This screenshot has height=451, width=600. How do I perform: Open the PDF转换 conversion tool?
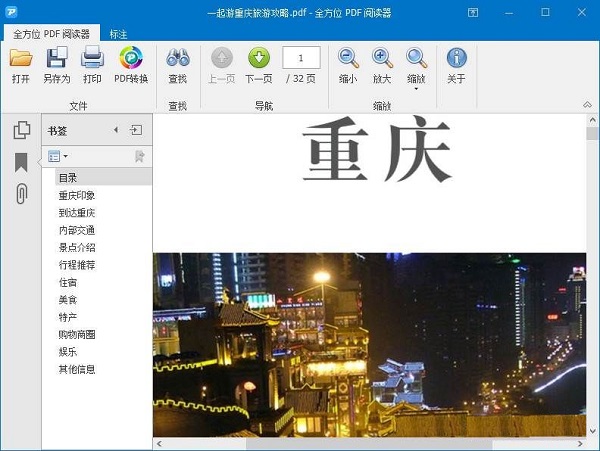click(x=131, y=58)
